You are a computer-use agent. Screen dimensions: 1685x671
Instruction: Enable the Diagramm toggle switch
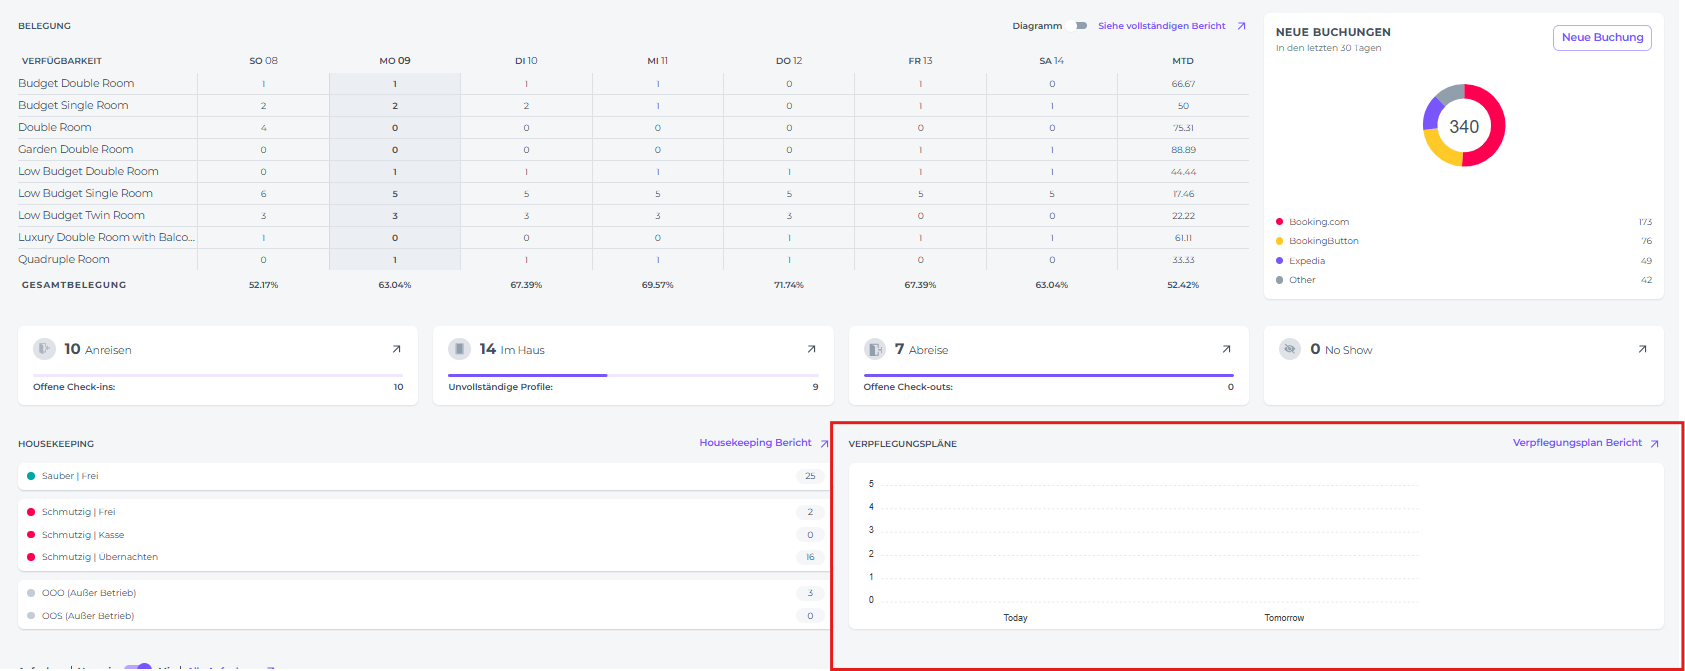click(1078, 26)
